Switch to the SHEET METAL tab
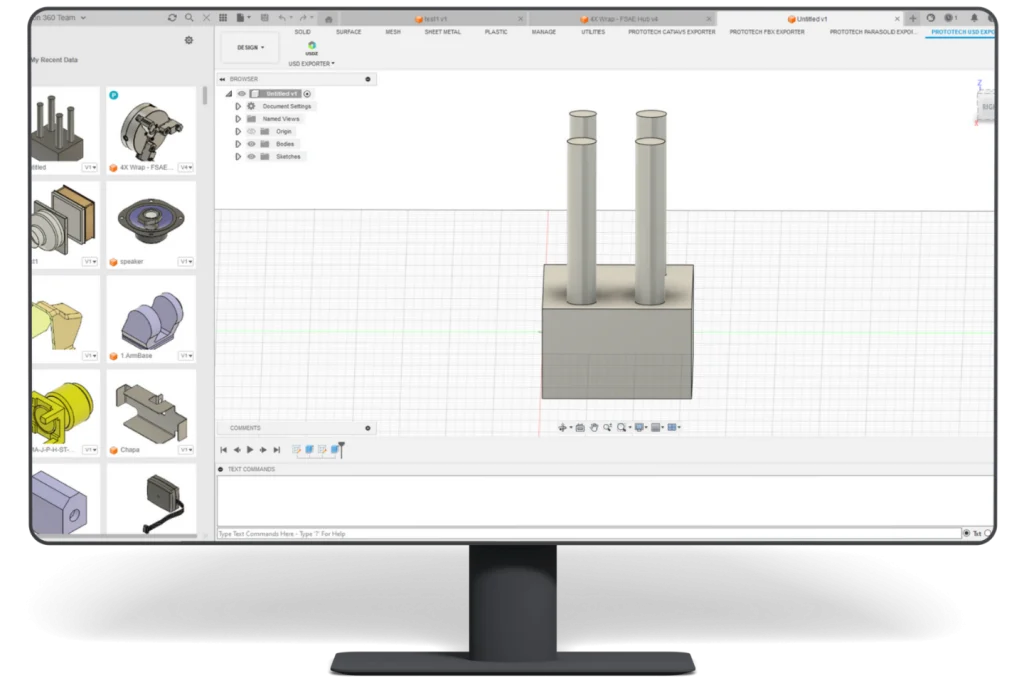 (x=440, y=31)
